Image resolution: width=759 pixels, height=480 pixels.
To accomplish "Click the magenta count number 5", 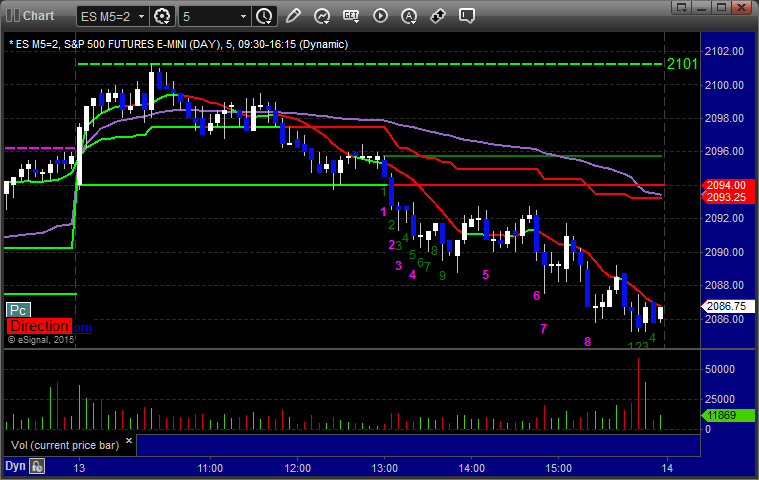I will point(486,275).
